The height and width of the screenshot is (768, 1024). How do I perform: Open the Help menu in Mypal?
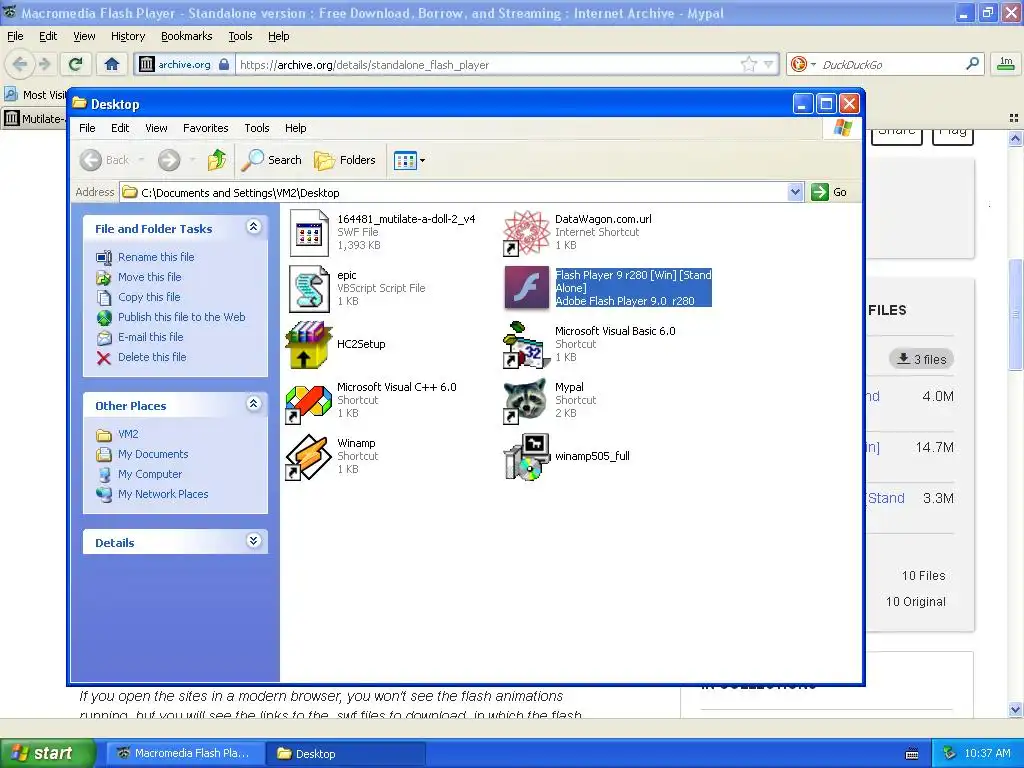point(278,36)
